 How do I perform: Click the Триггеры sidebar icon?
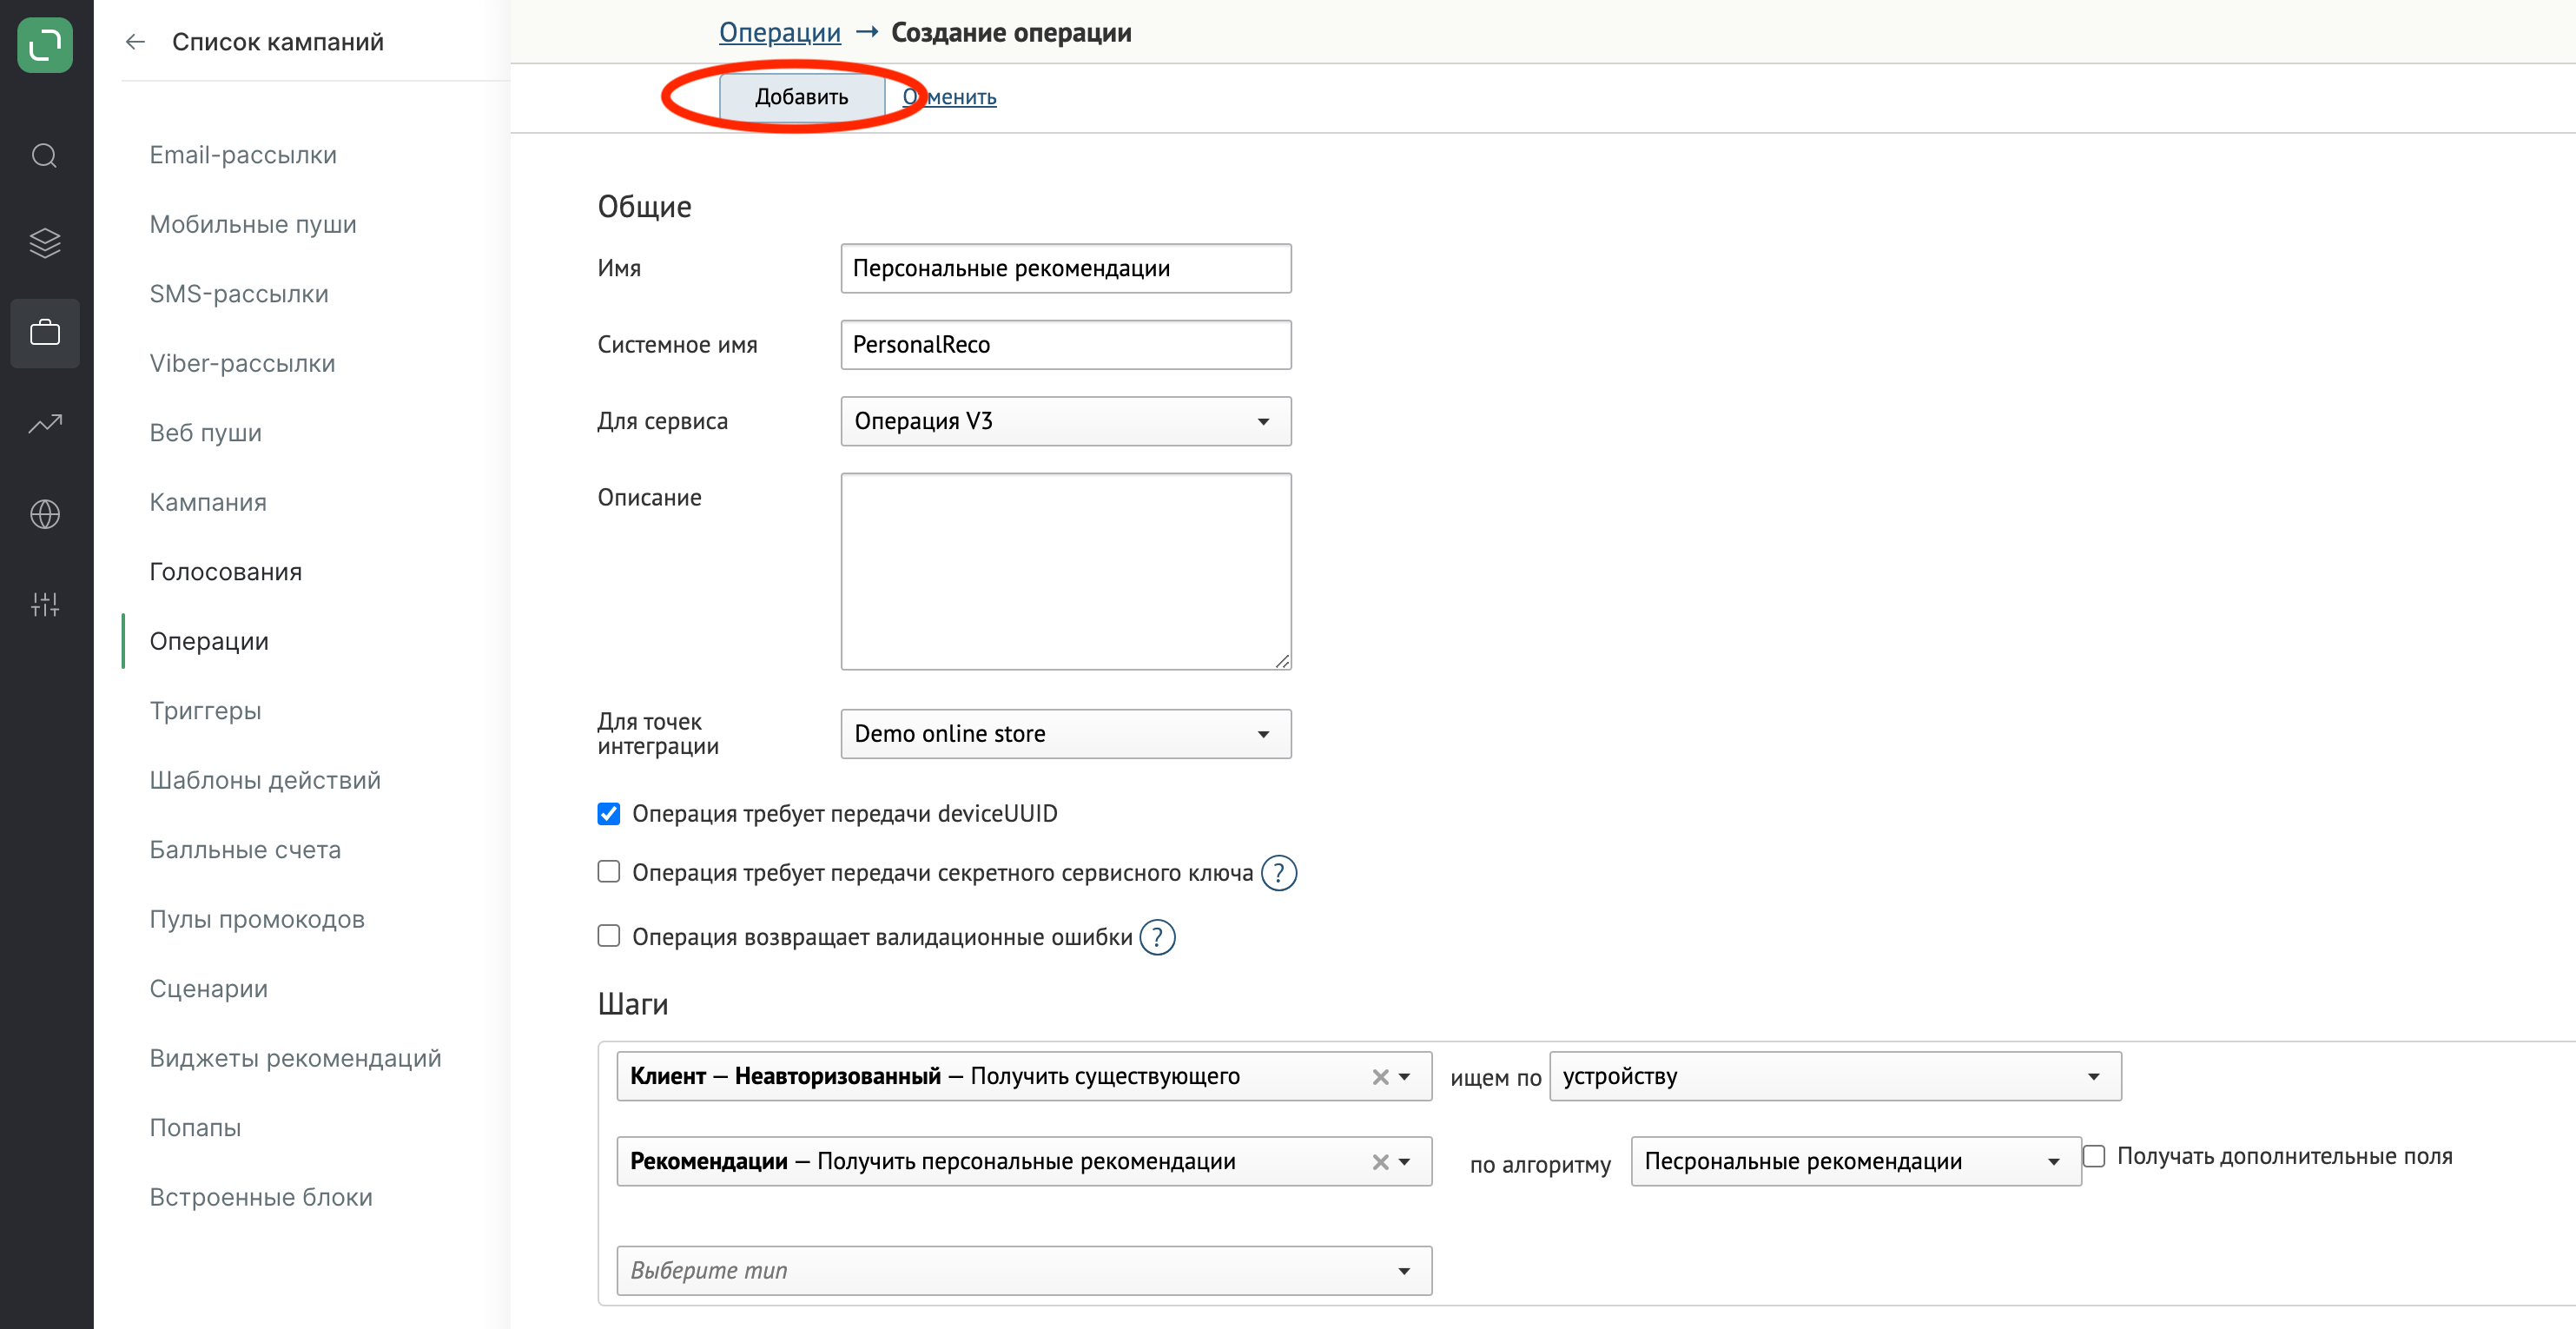[x=205, y=711]
